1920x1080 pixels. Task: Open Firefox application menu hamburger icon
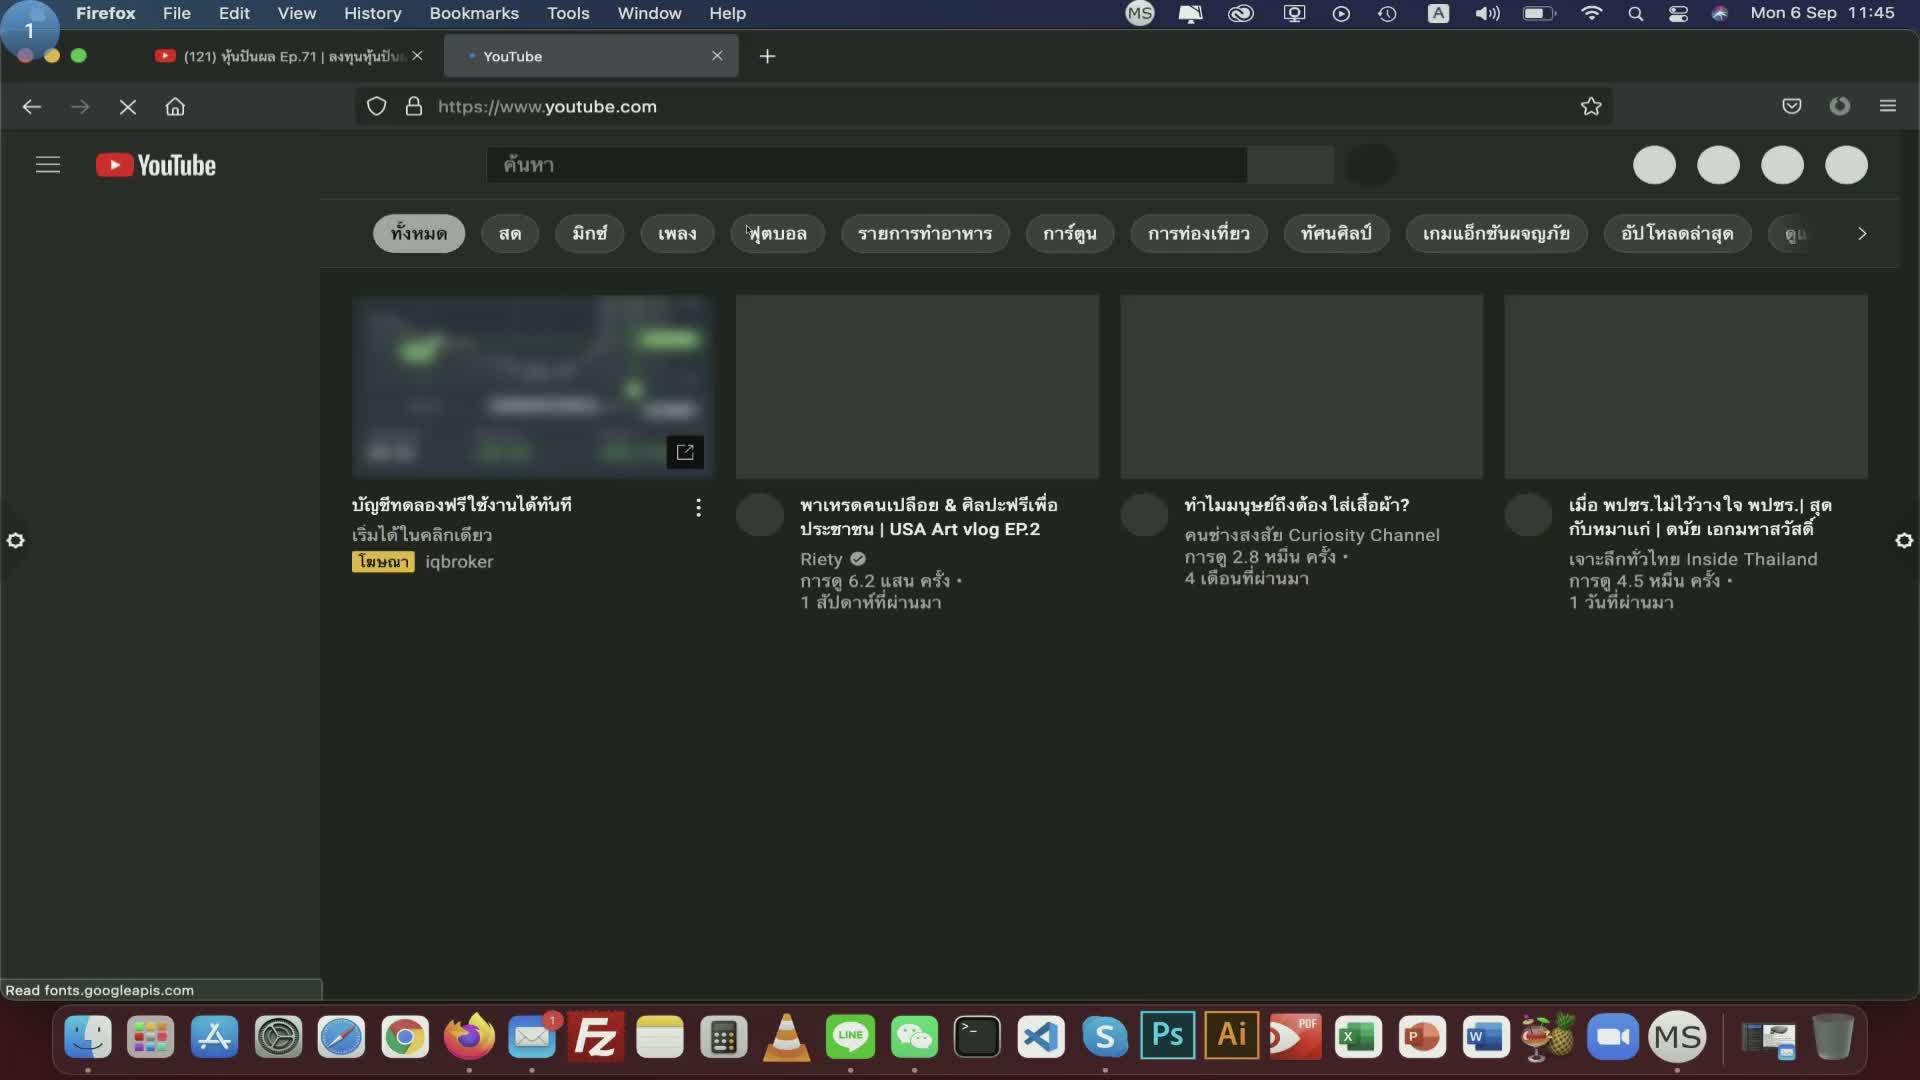click(x=1887, y=107)
